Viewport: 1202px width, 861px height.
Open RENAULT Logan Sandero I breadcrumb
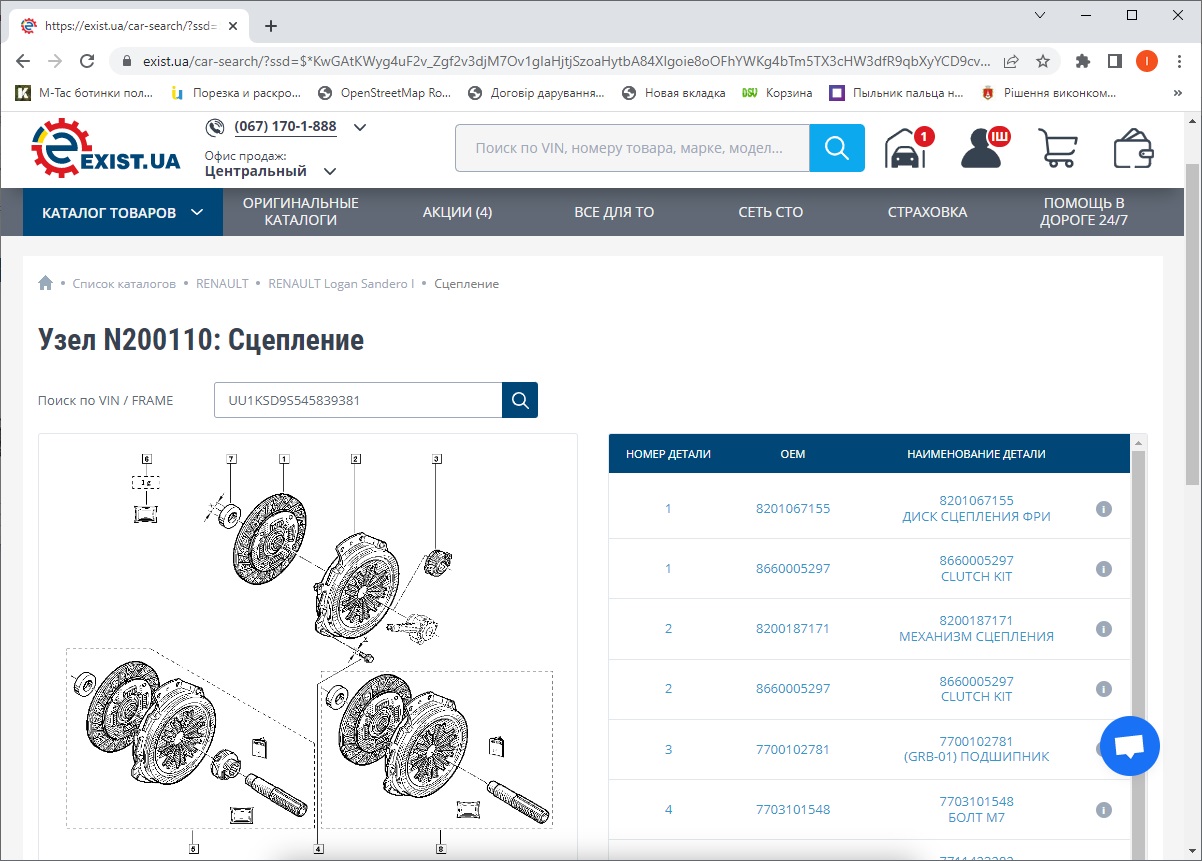click(x=340, y=284)
